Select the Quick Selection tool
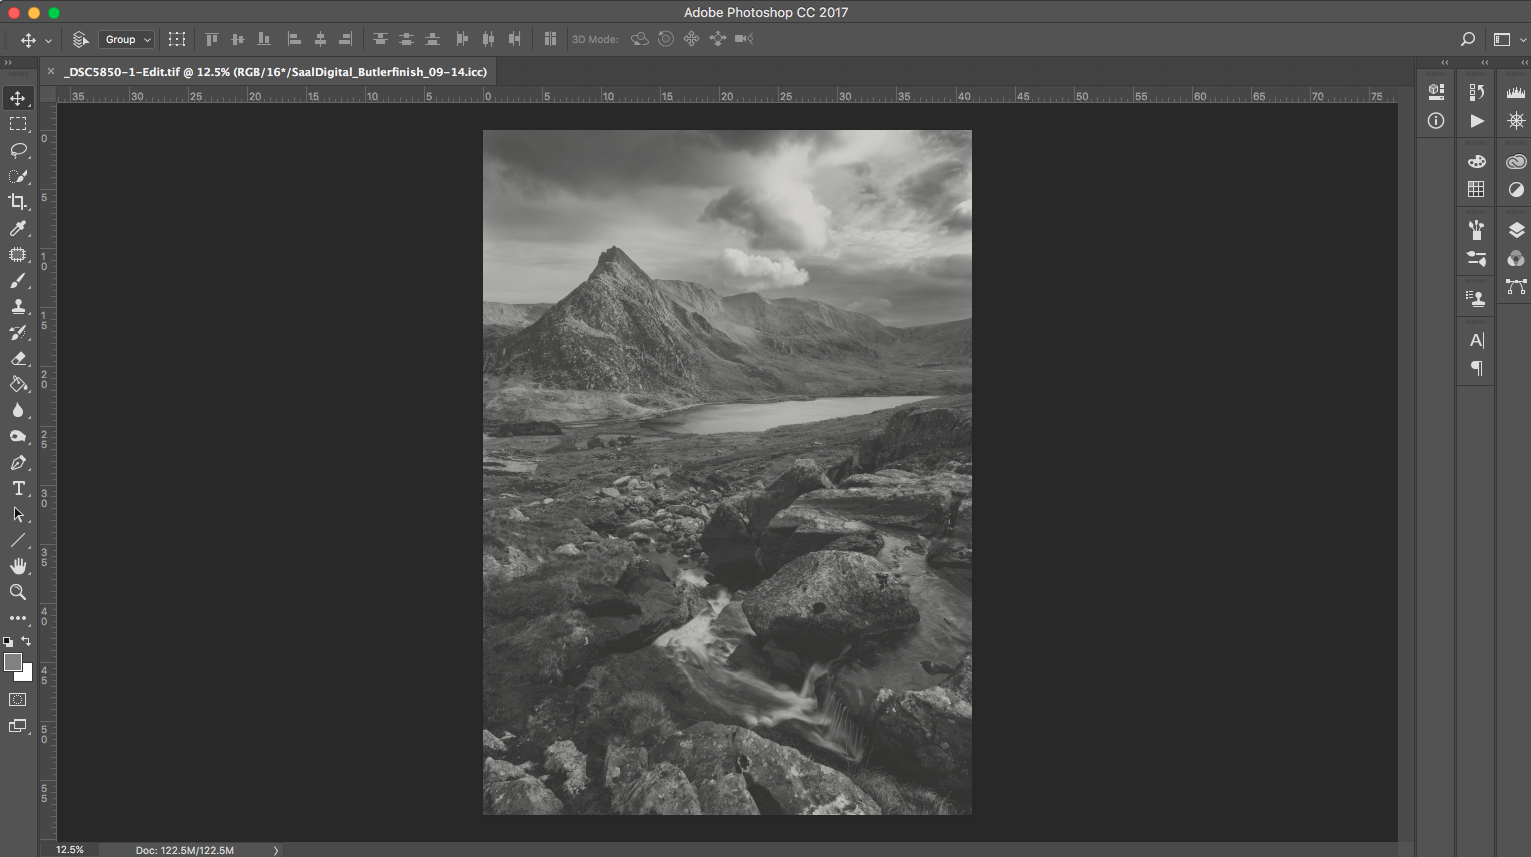 click(18, 176)
